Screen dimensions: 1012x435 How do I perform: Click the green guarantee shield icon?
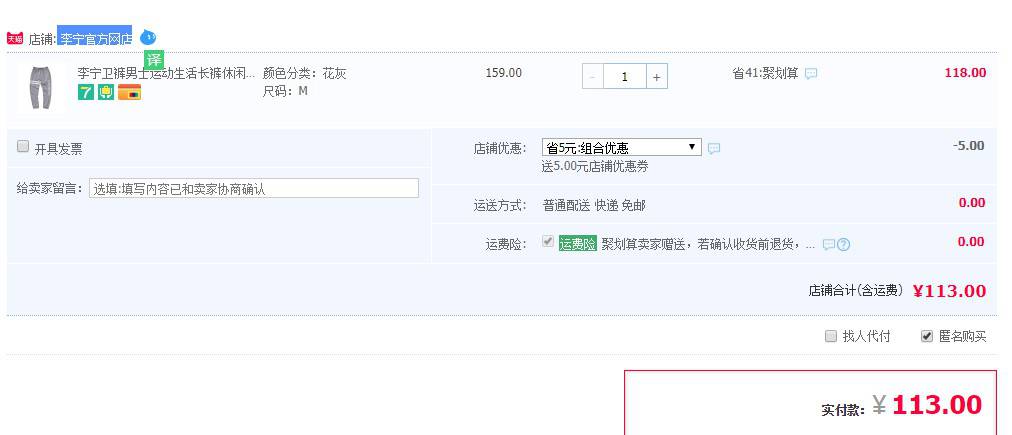click(x=106, y=92)
